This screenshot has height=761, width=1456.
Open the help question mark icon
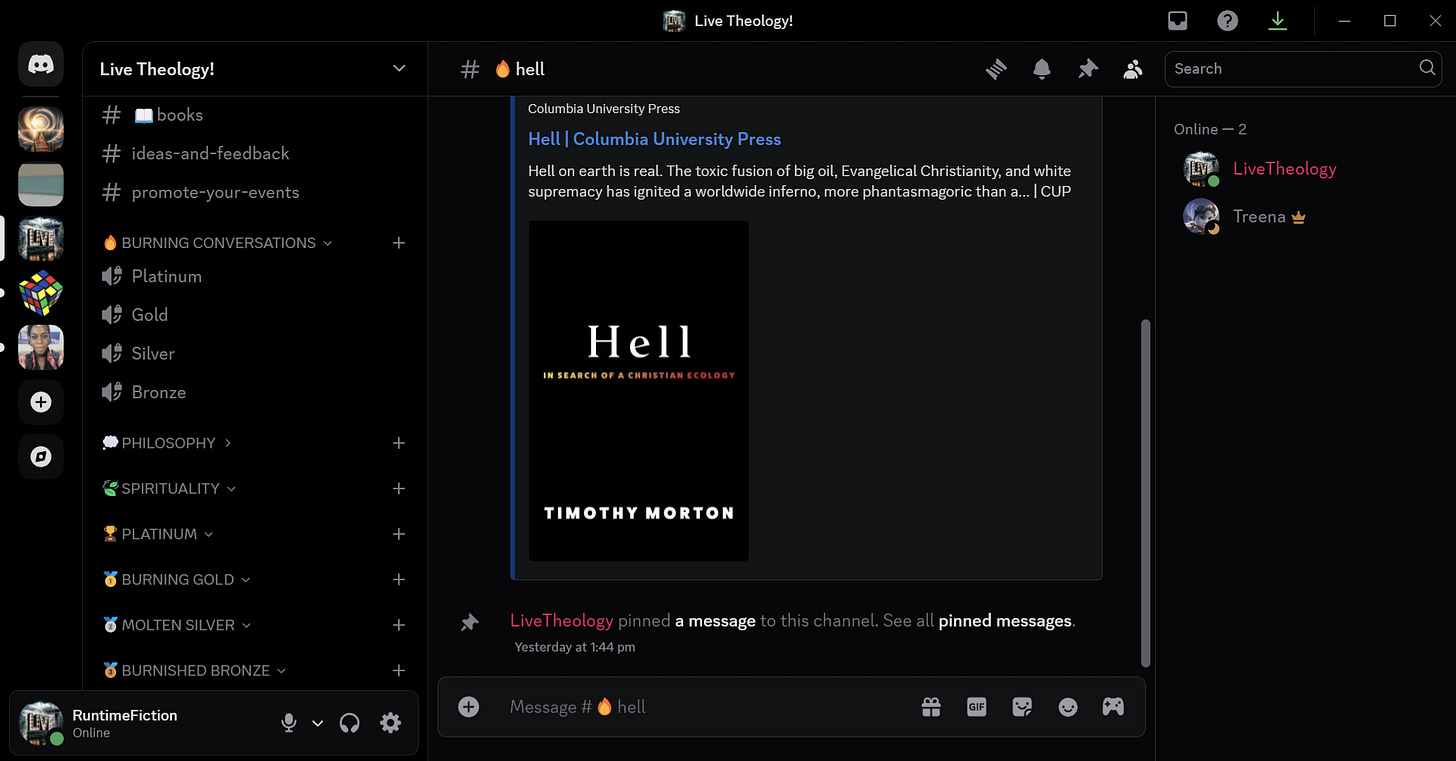pyautogui.click(x=1228, y=21)
